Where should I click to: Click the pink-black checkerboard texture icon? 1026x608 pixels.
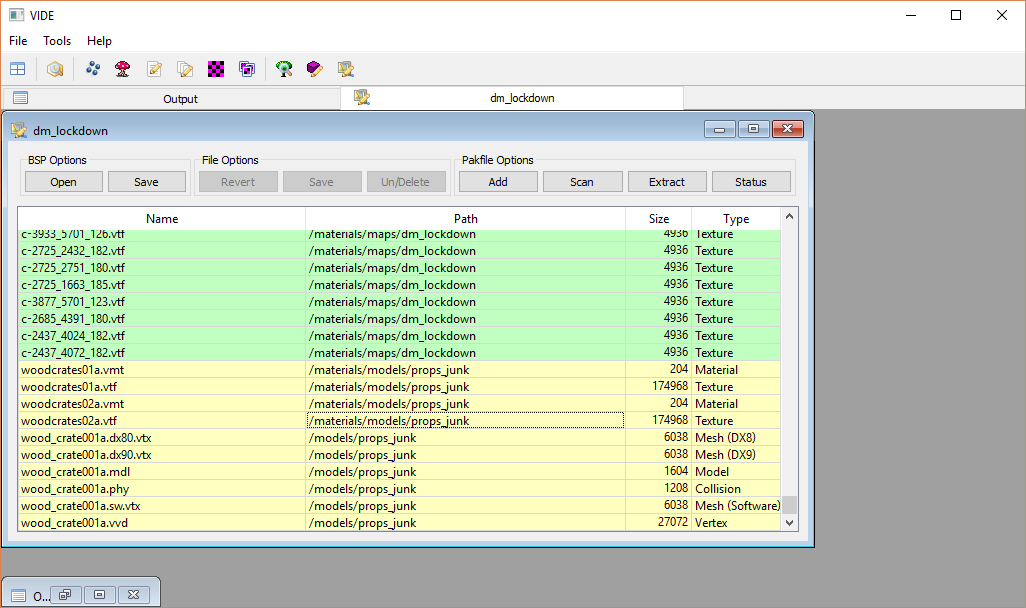216,69
